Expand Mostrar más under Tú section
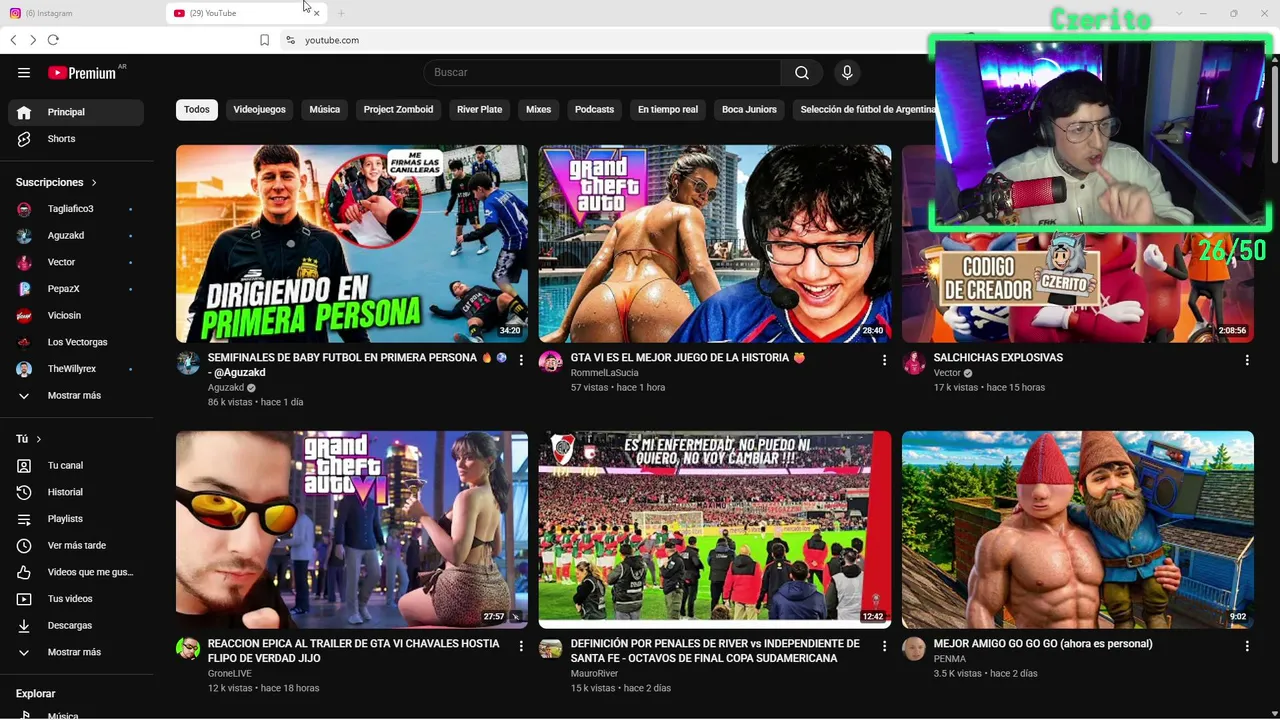The width and height of the screenshot is (1280, 720). pos(76,652)
